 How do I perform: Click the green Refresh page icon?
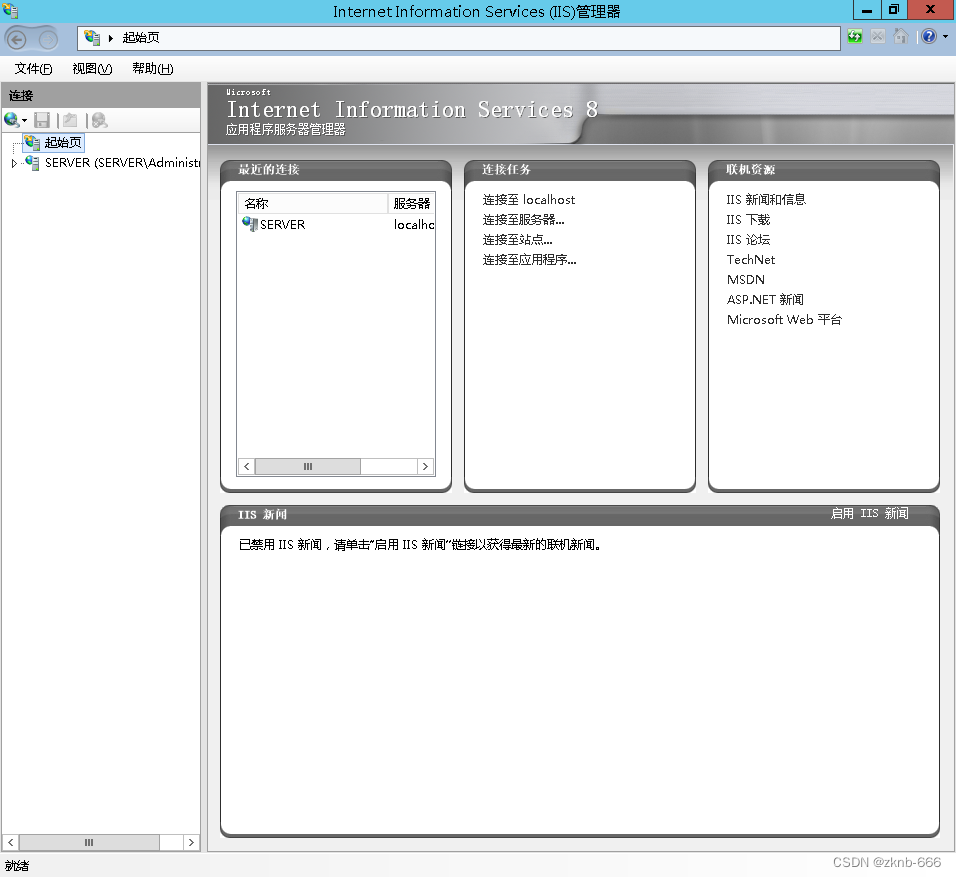tap(855, 37)
